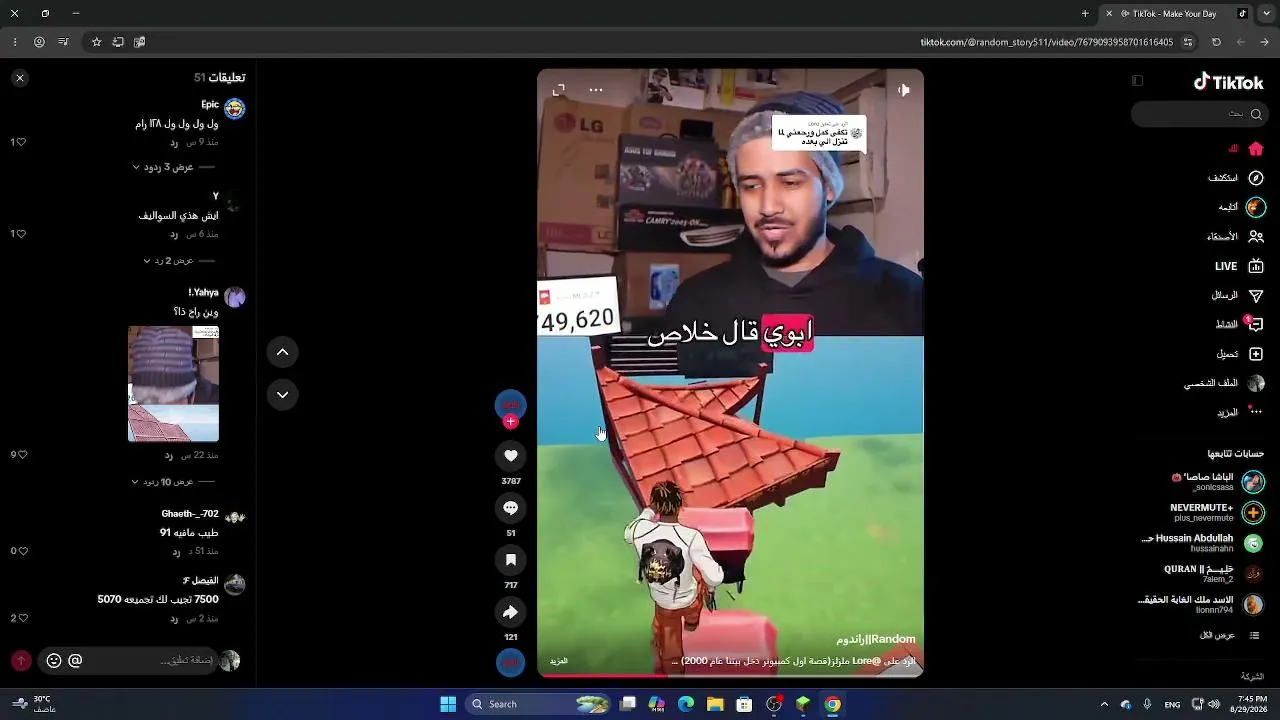Open a new browser tab
Screen dimensions: 1280x720
[1085, 14]
